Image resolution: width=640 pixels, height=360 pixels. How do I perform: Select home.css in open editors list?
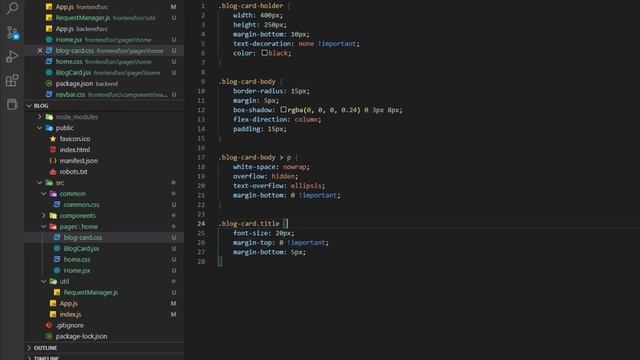coord(104,62)
